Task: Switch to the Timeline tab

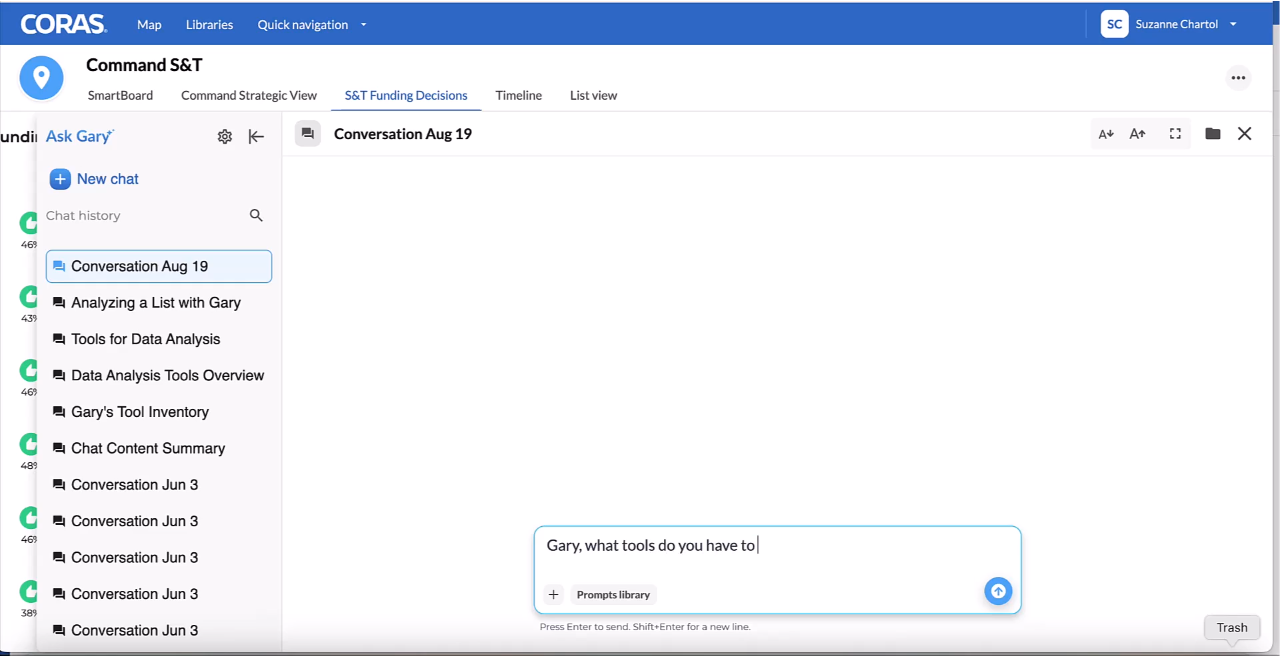Action: [x=519, y=96]
